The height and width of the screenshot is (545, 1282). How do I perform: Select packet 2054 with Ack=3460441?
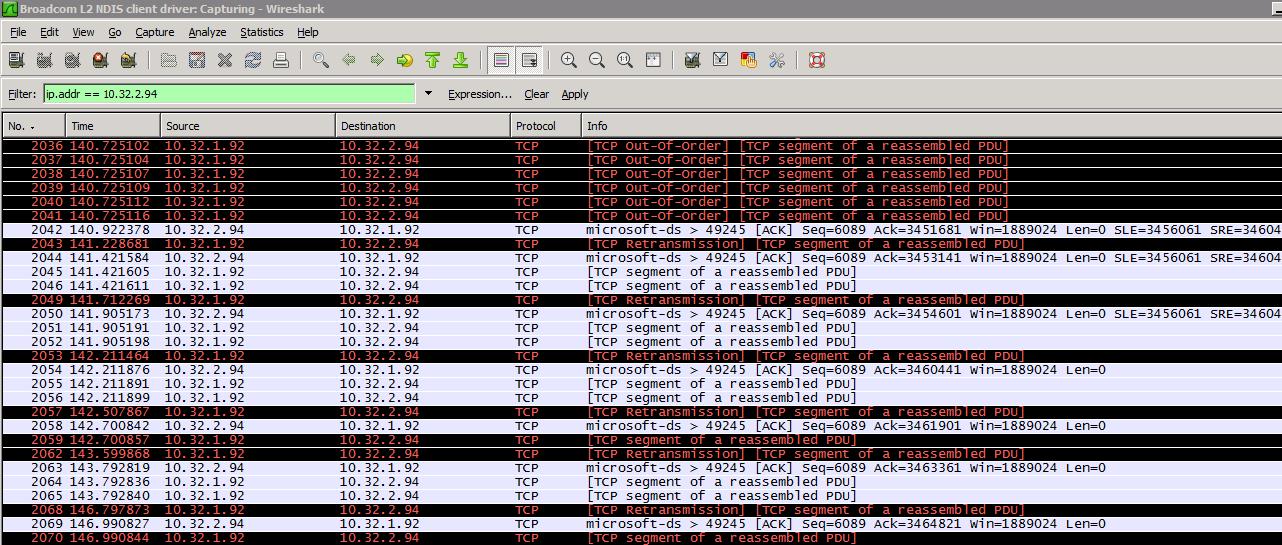(641, 370)
